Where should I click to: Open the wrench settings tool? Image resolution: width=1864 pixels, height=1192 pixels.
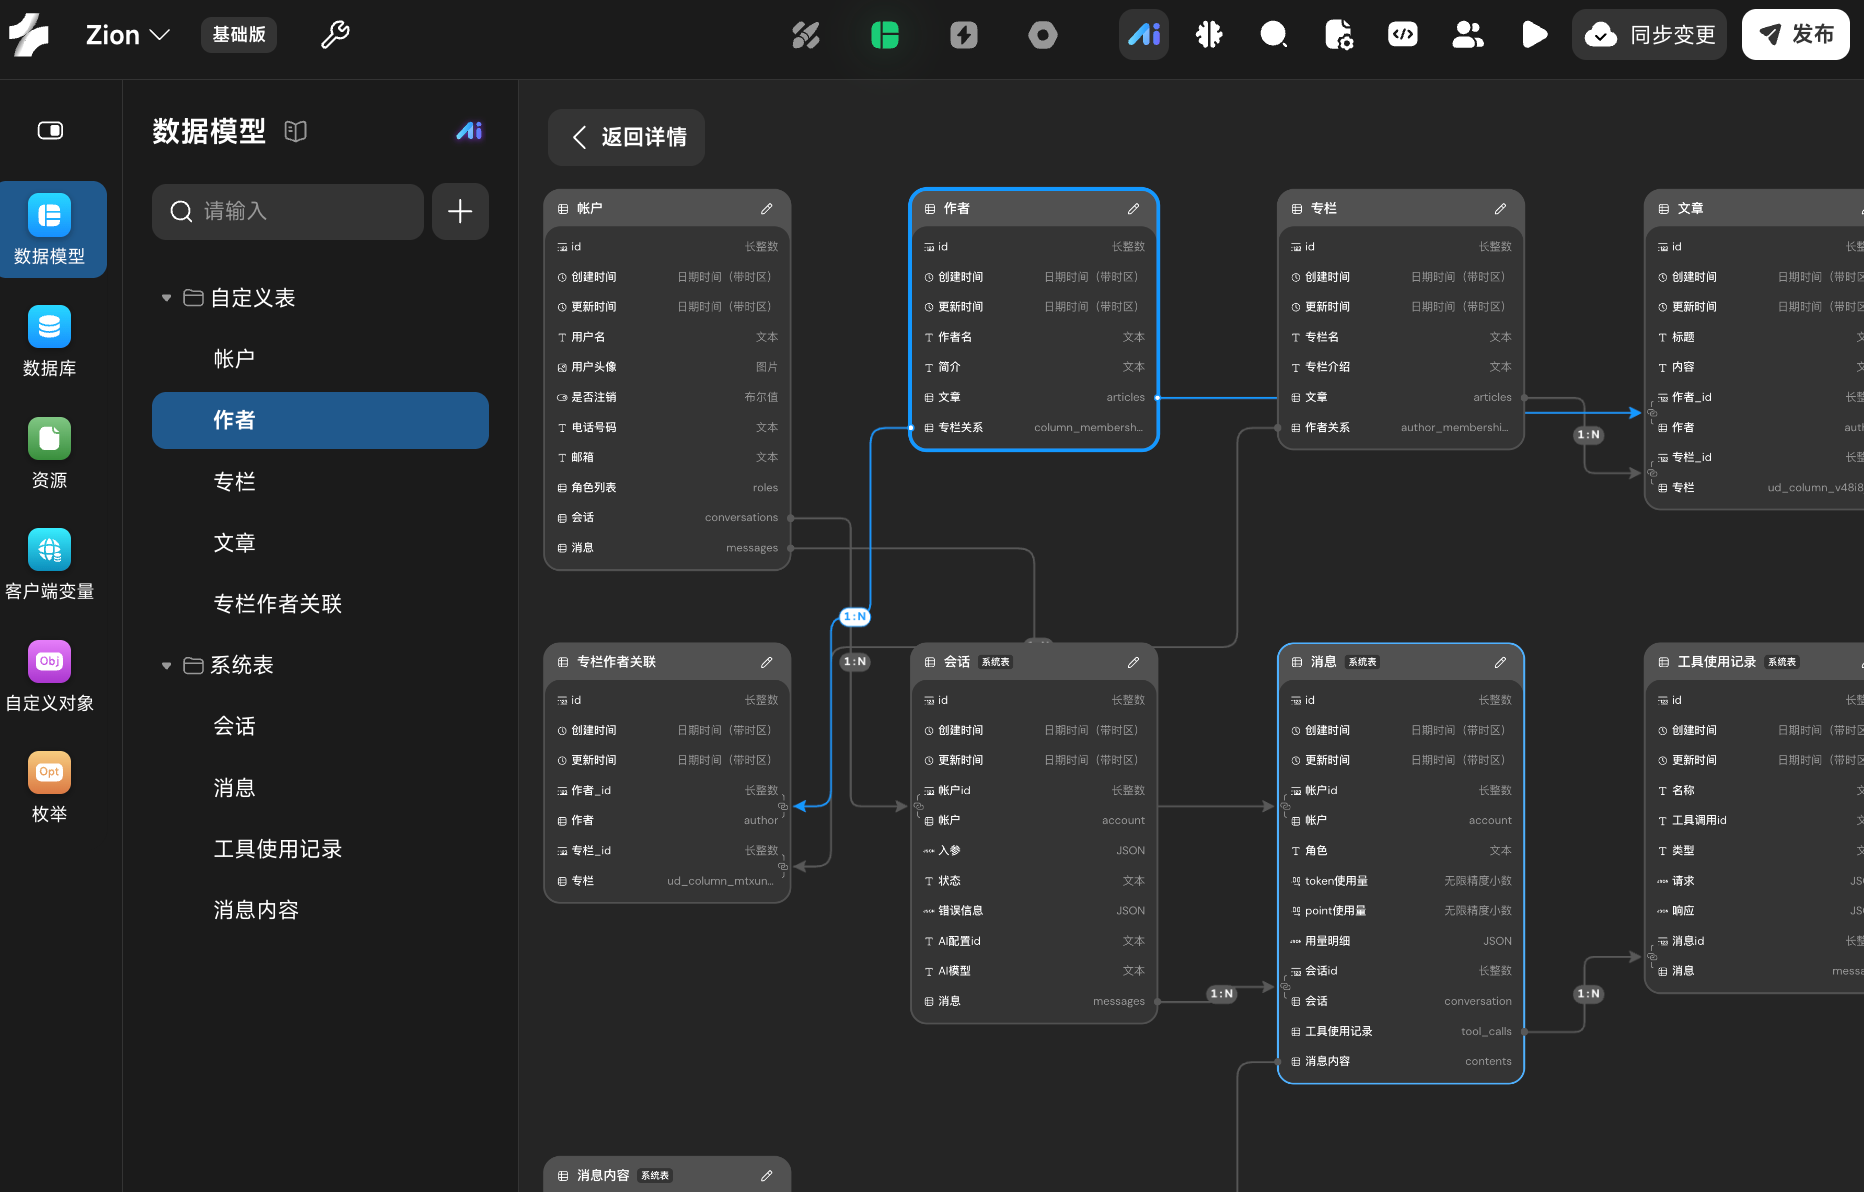click(x=335, y=35)
